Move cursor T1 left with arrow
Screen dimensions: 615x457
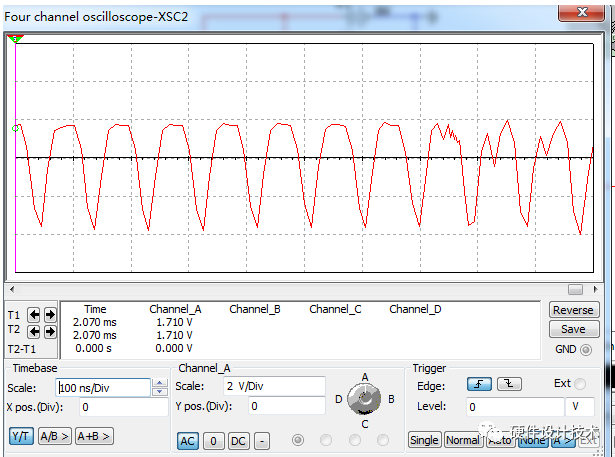[x=34, y=315]
